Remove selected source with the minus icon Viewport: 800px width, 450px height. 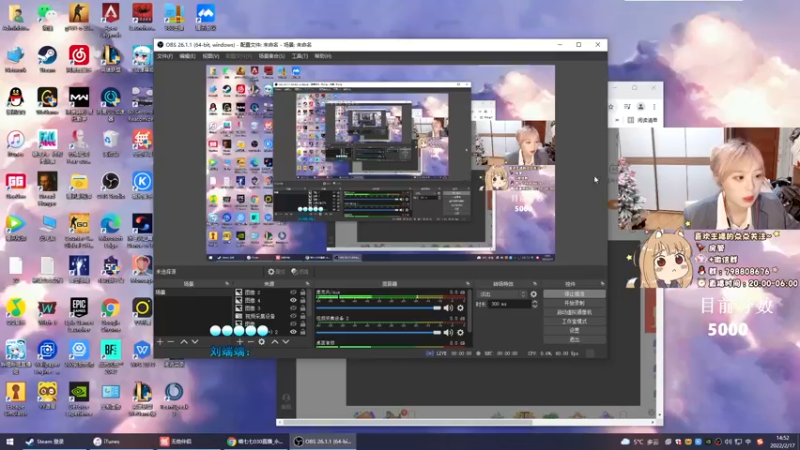click(251, 341)
